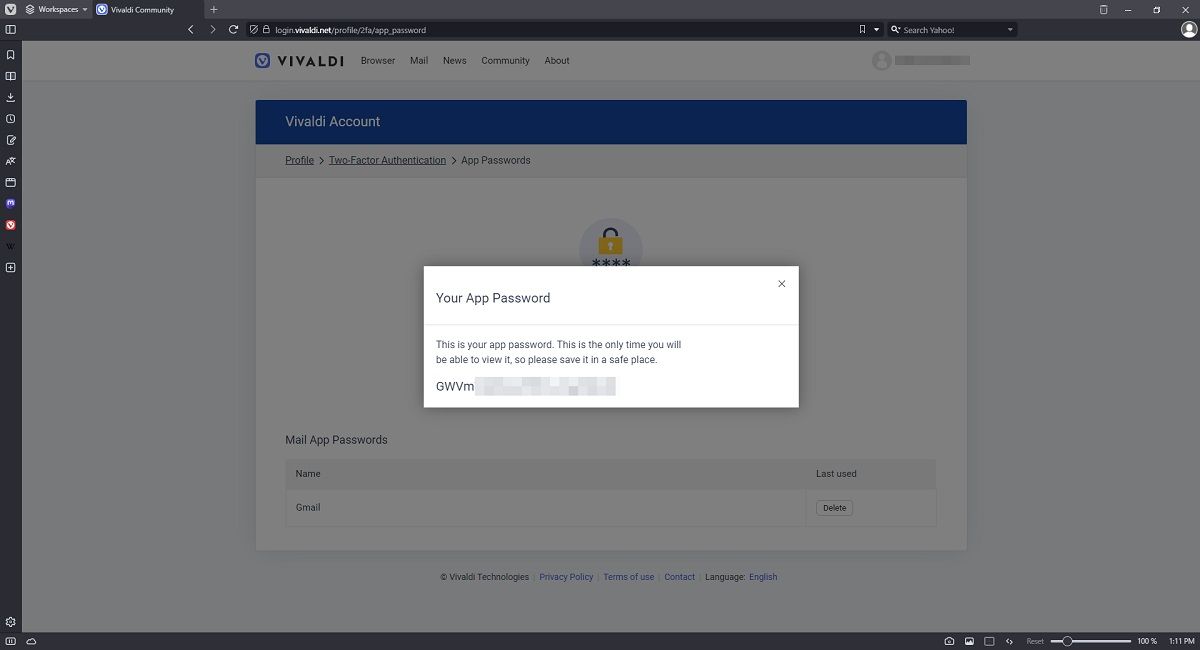Change language via English link
This screenshot has width=1200, height=650.
(x=763, y=577)
